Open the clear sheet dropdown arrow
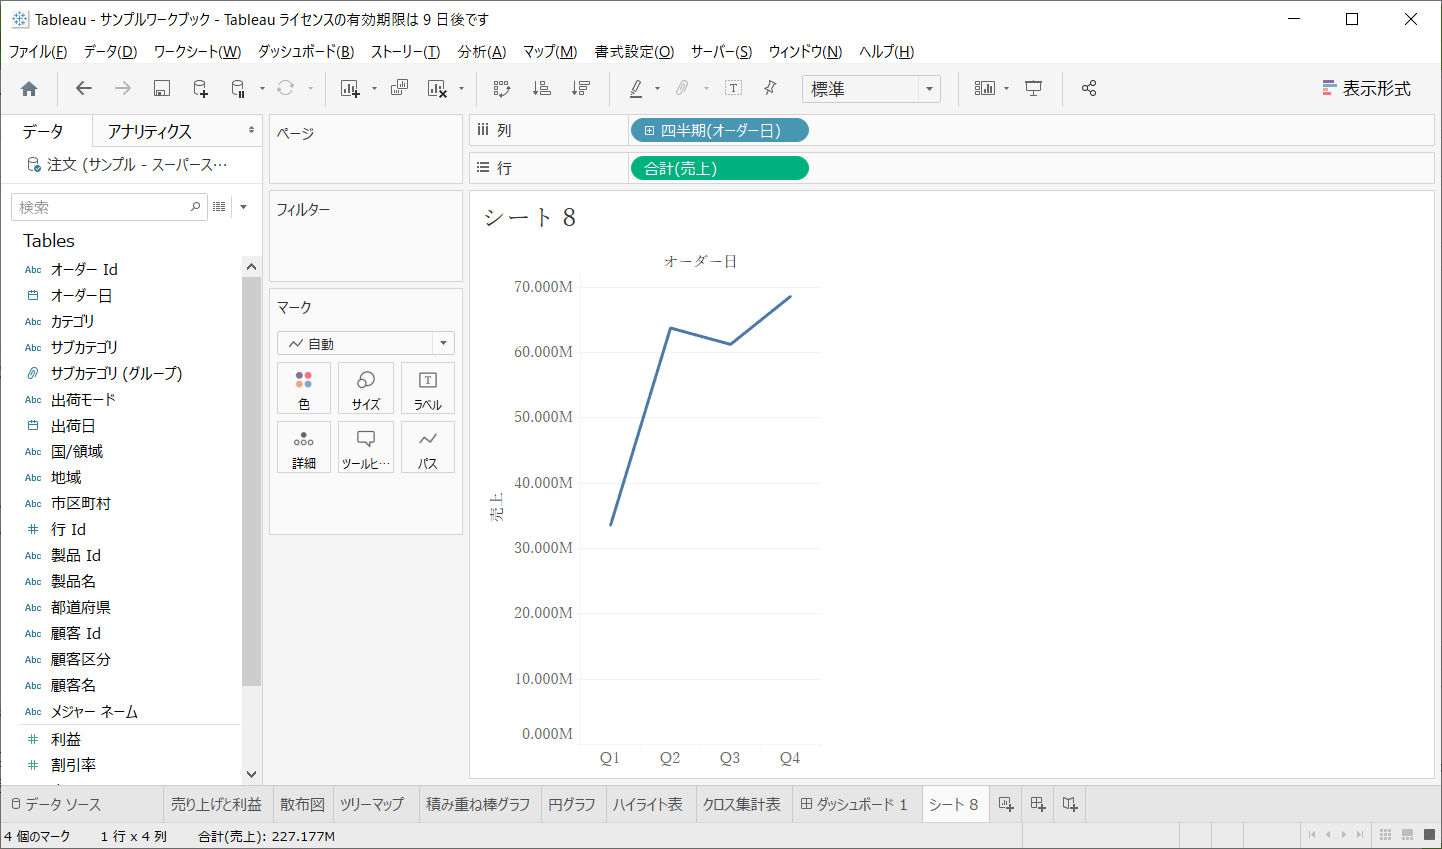Screen dimensions: 1442x849 461,89
